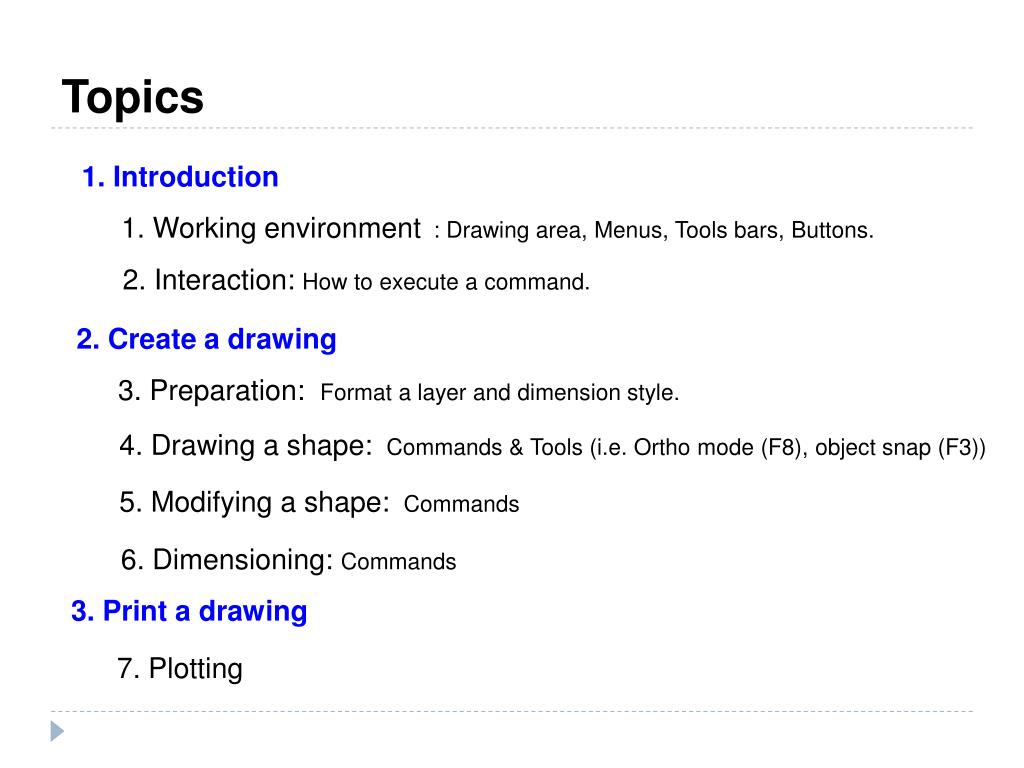Click the triangle arrow icon at bottom left
Viewport: 1024px width, 768px height.
point(57,731)
